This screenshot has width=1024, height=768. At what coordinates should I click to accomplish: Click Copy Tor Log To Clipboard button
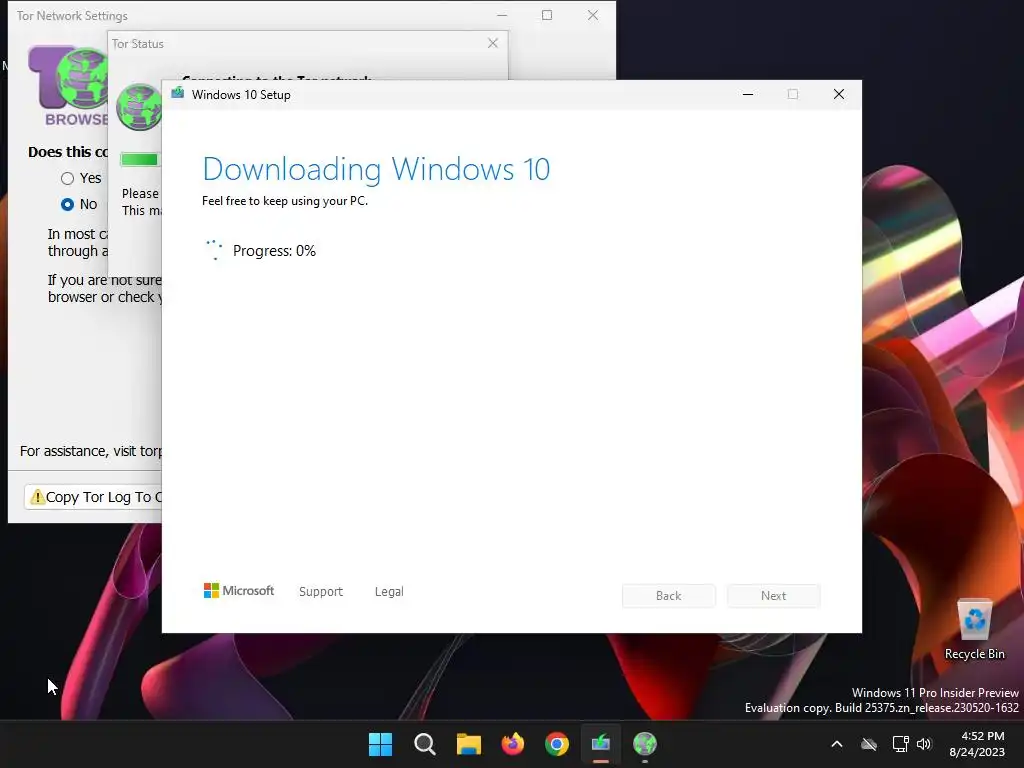(x=93, y=497)
